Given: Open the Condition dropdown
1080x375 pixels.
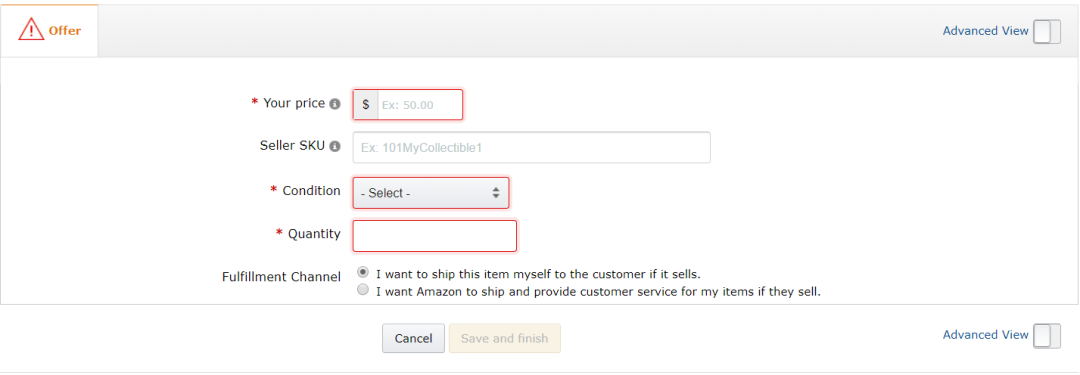Looking at the screenshot, I should [x=431, y=193].
